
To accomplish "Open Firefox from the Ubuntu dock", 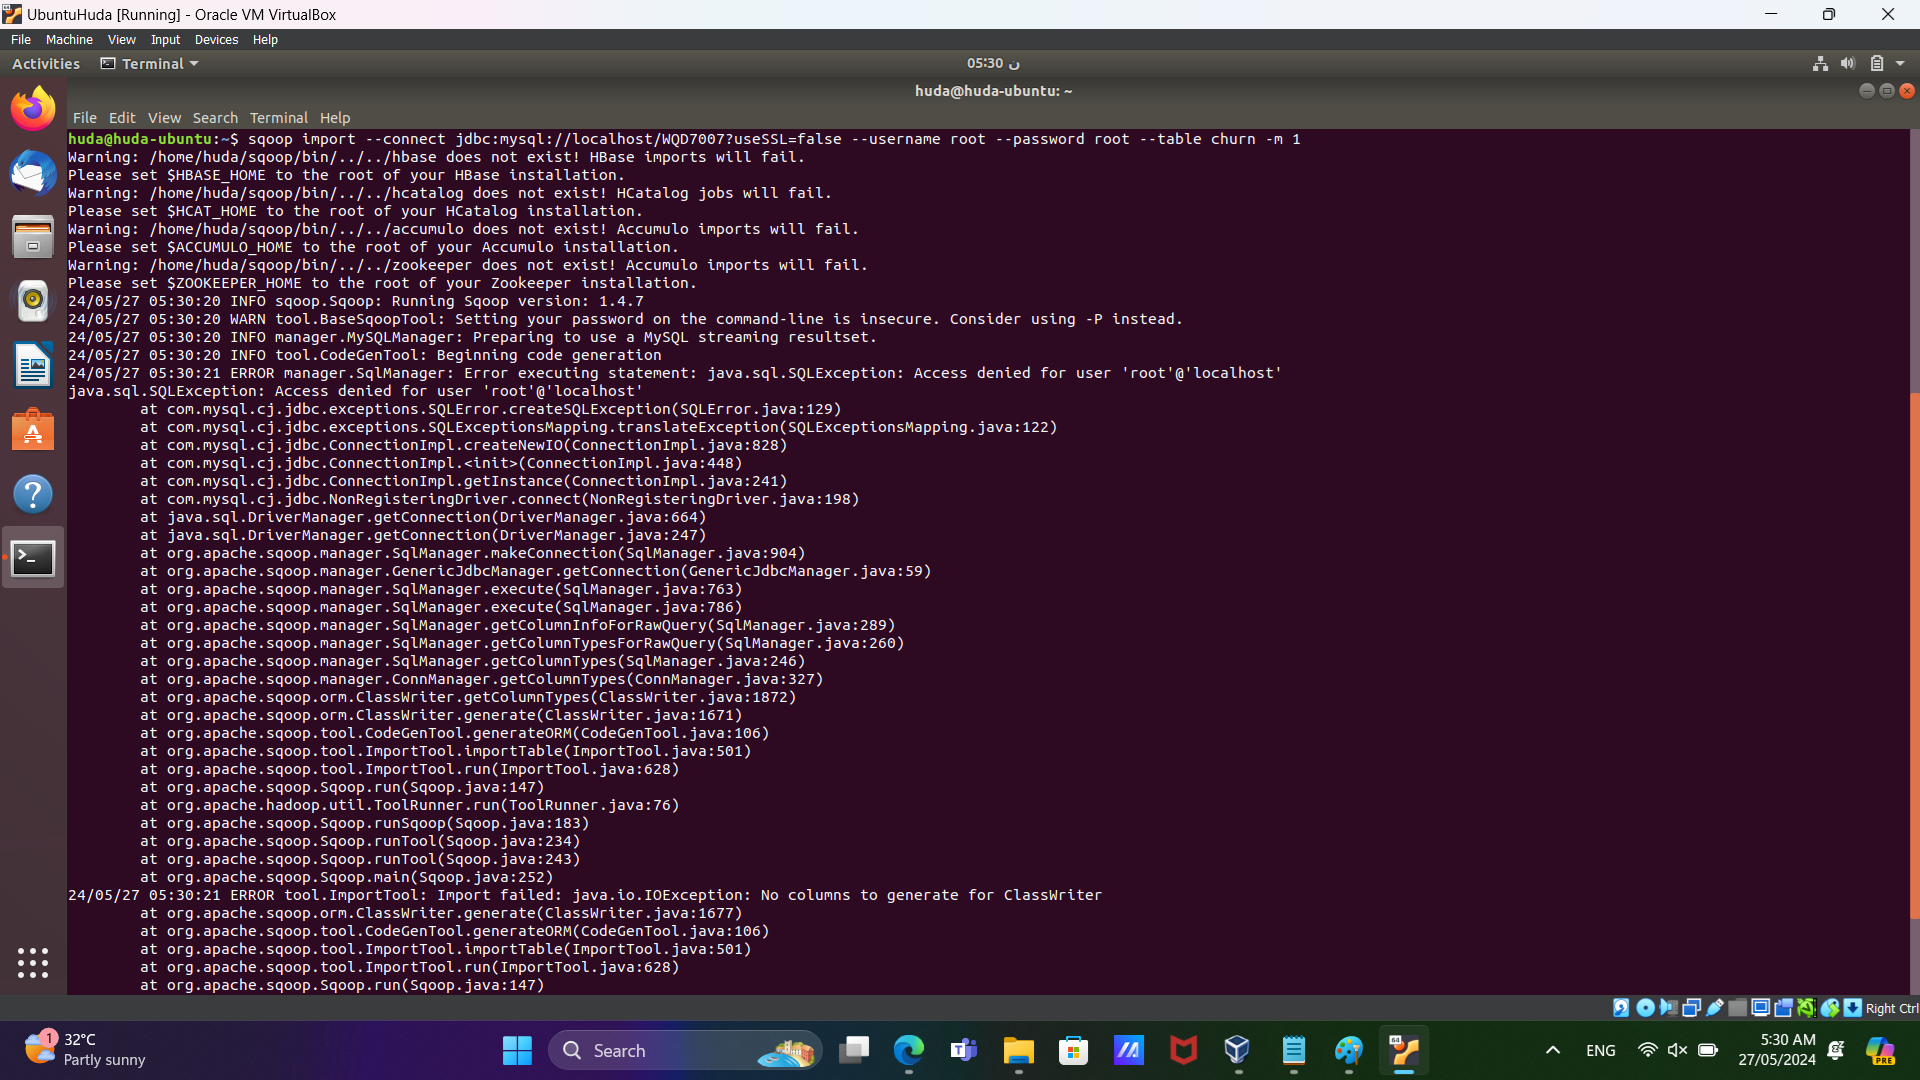I will 33,108.
